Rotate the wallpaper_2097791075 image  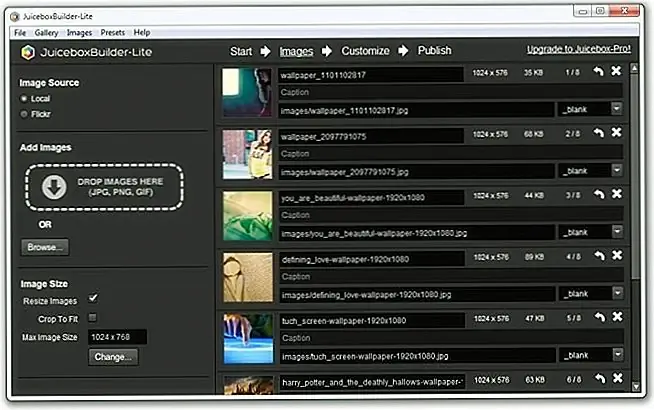598,134
